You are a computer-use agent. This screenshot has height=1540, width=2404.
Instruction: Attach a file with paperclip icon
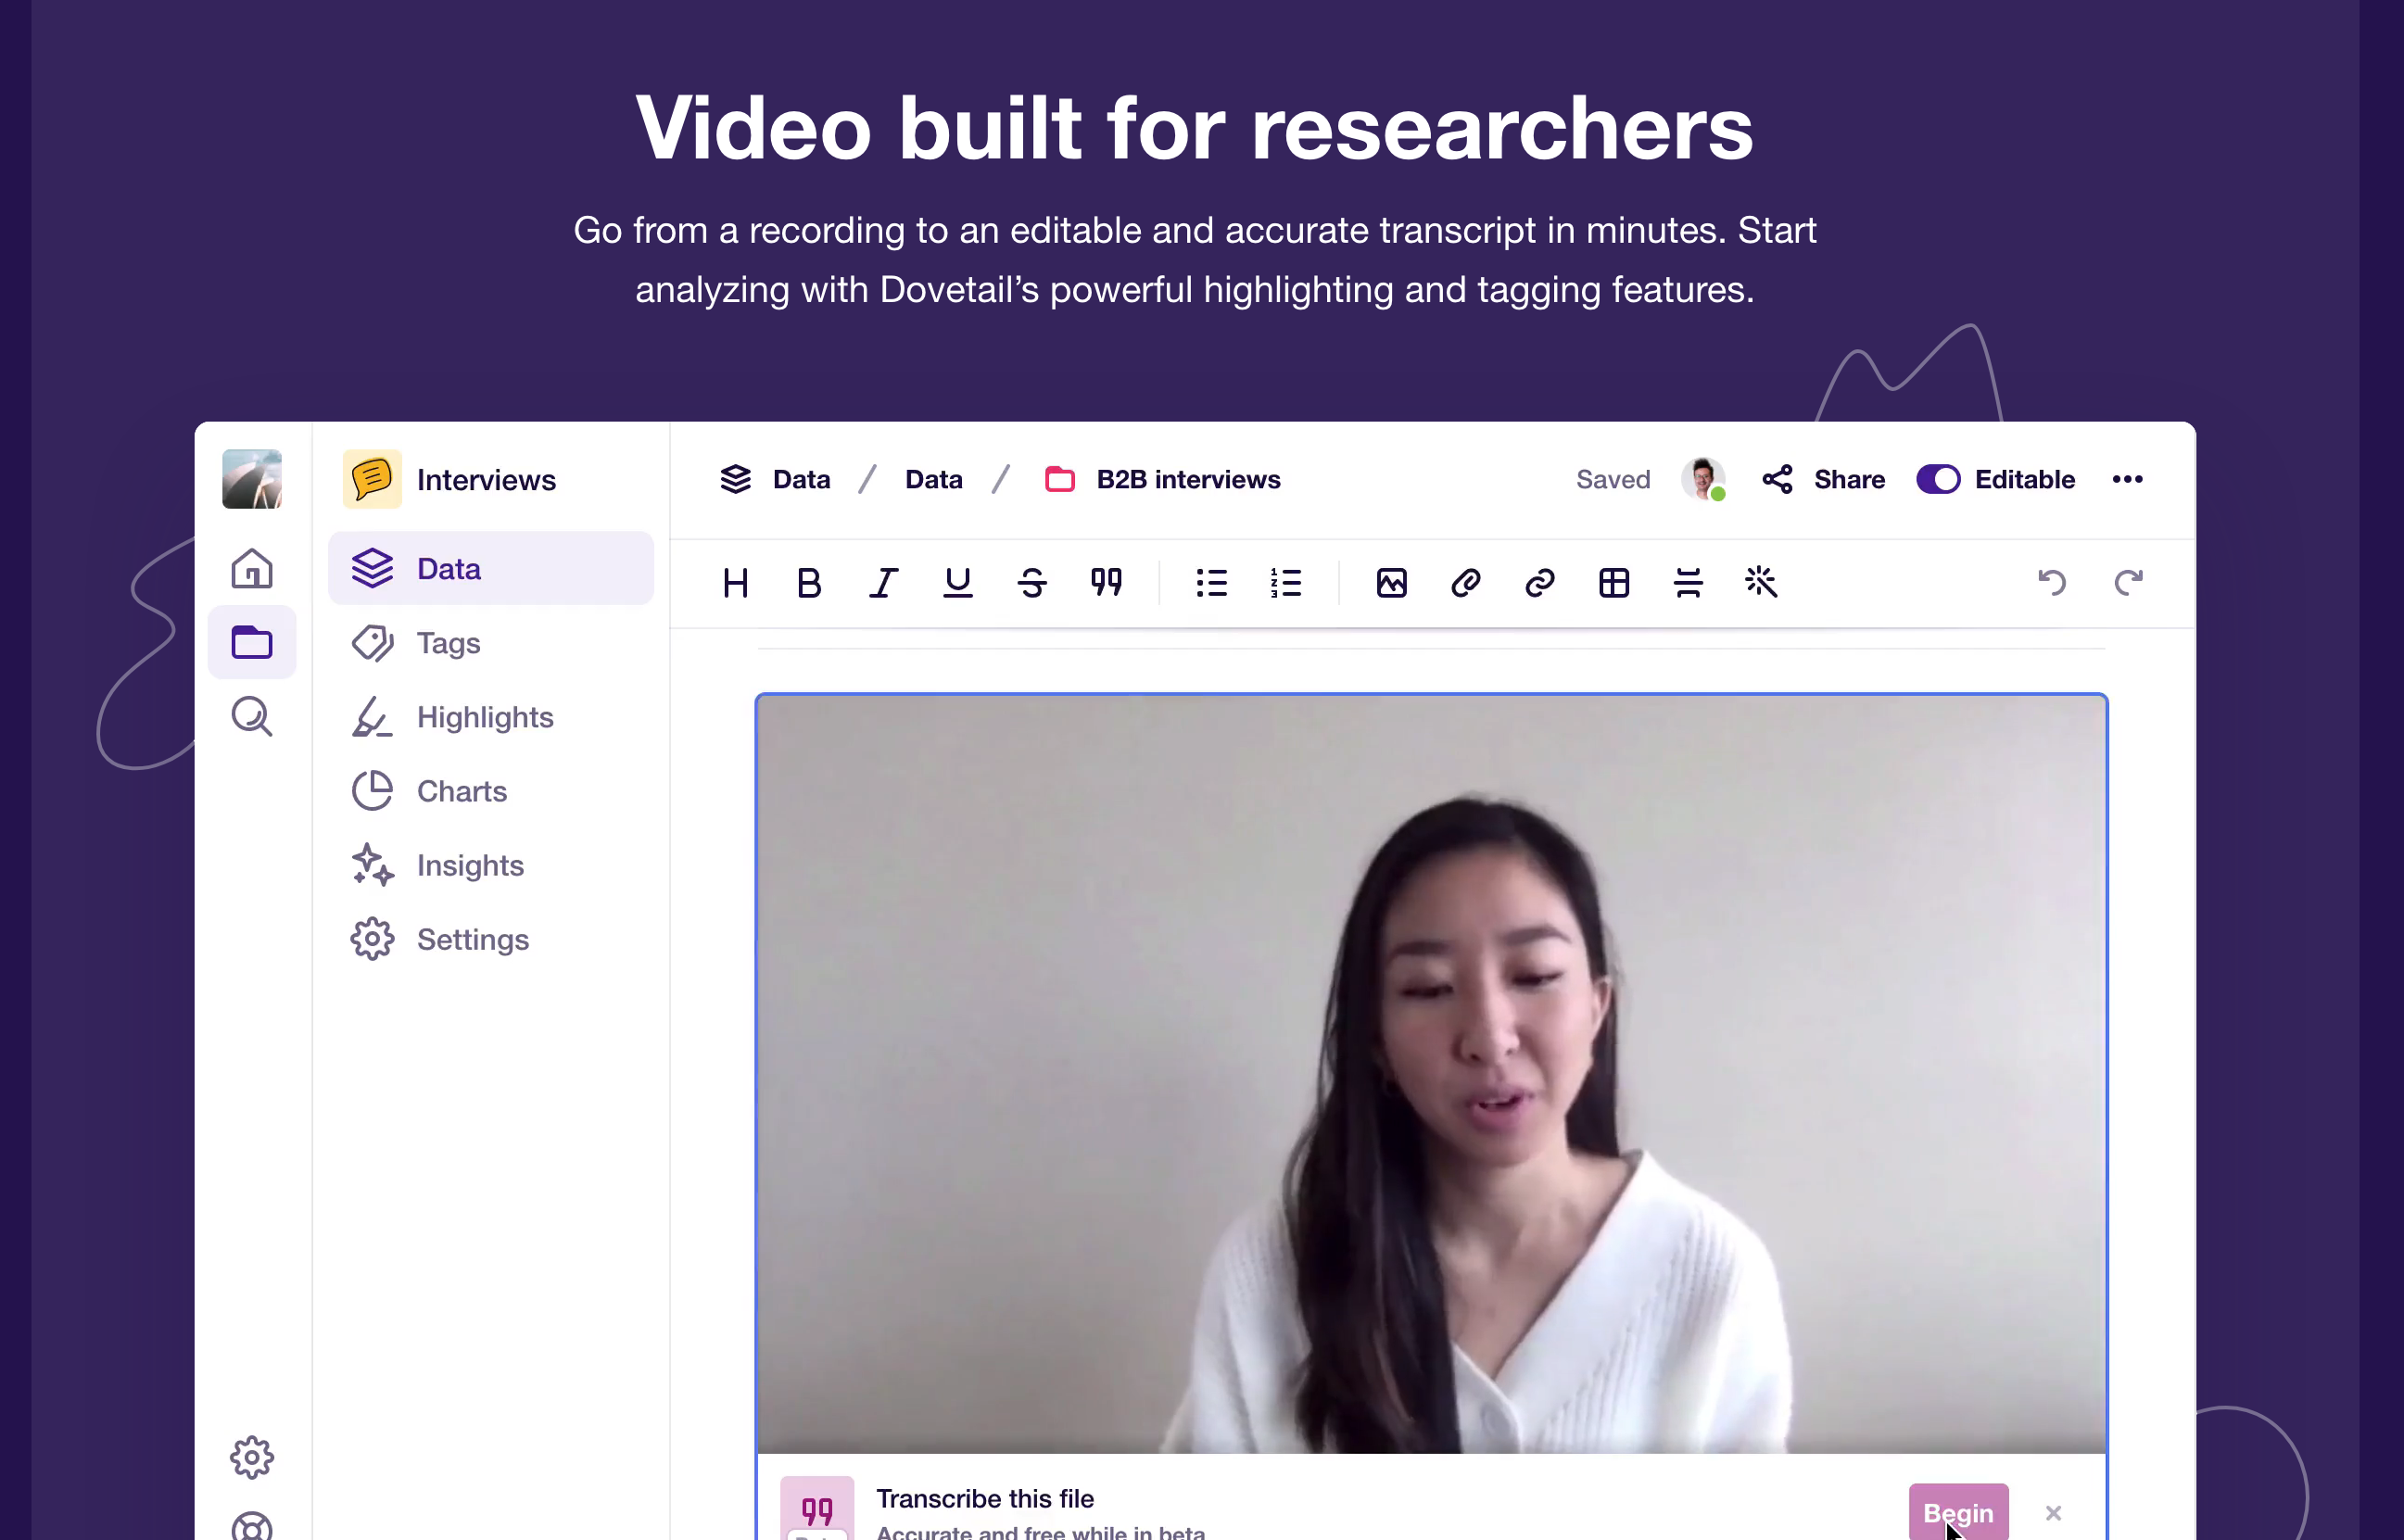tap(1465, 582)
